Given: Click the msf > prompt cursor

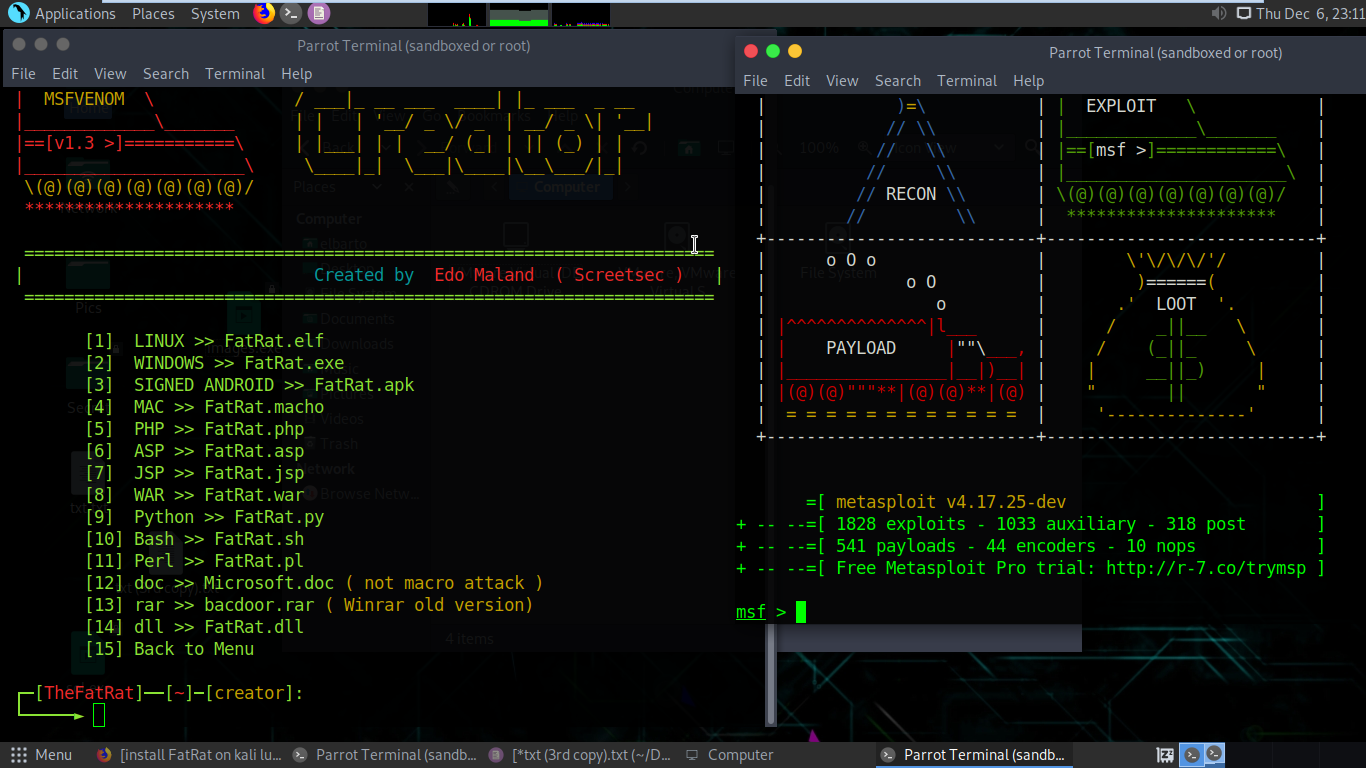Looking at the screenshot, I should click(x=801, y=612).
